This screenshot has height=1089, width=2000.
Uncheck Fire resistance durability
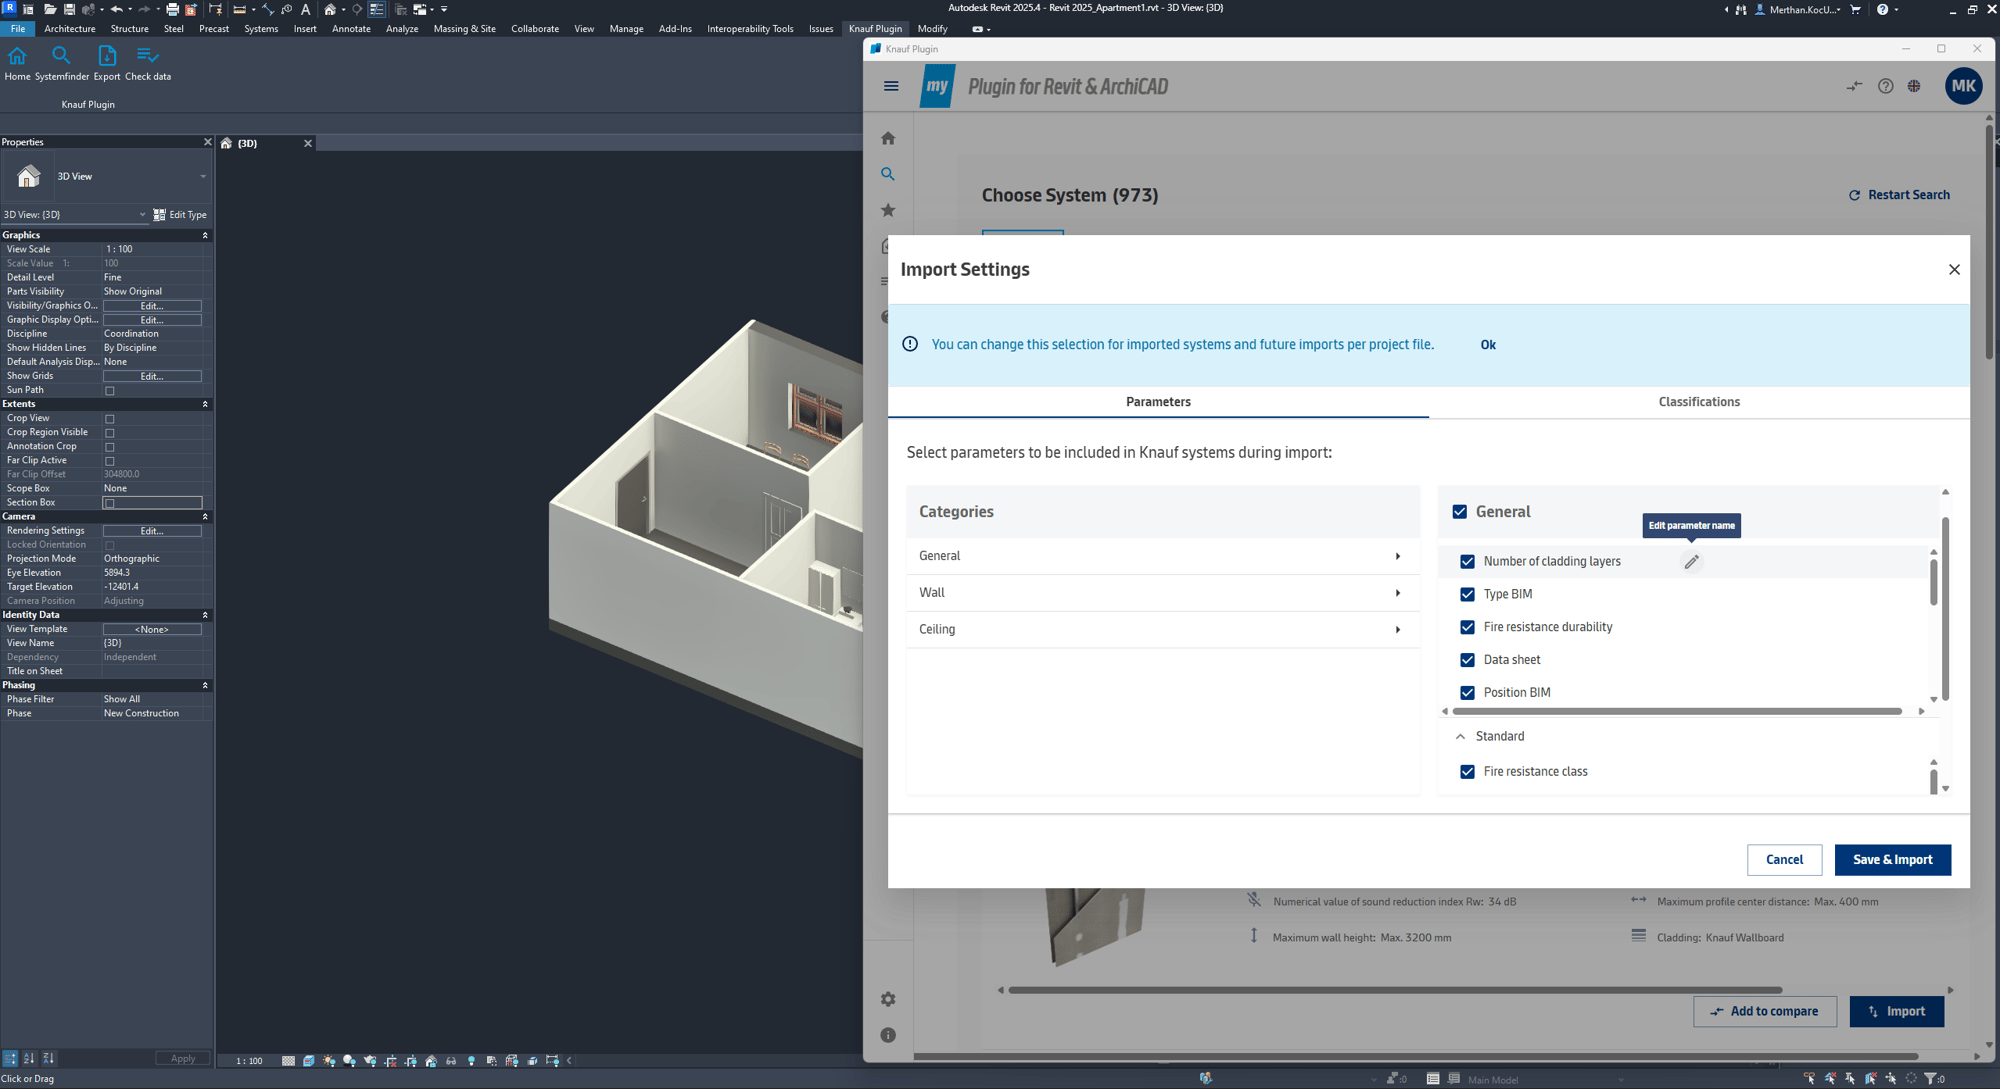click(1467, 627)
